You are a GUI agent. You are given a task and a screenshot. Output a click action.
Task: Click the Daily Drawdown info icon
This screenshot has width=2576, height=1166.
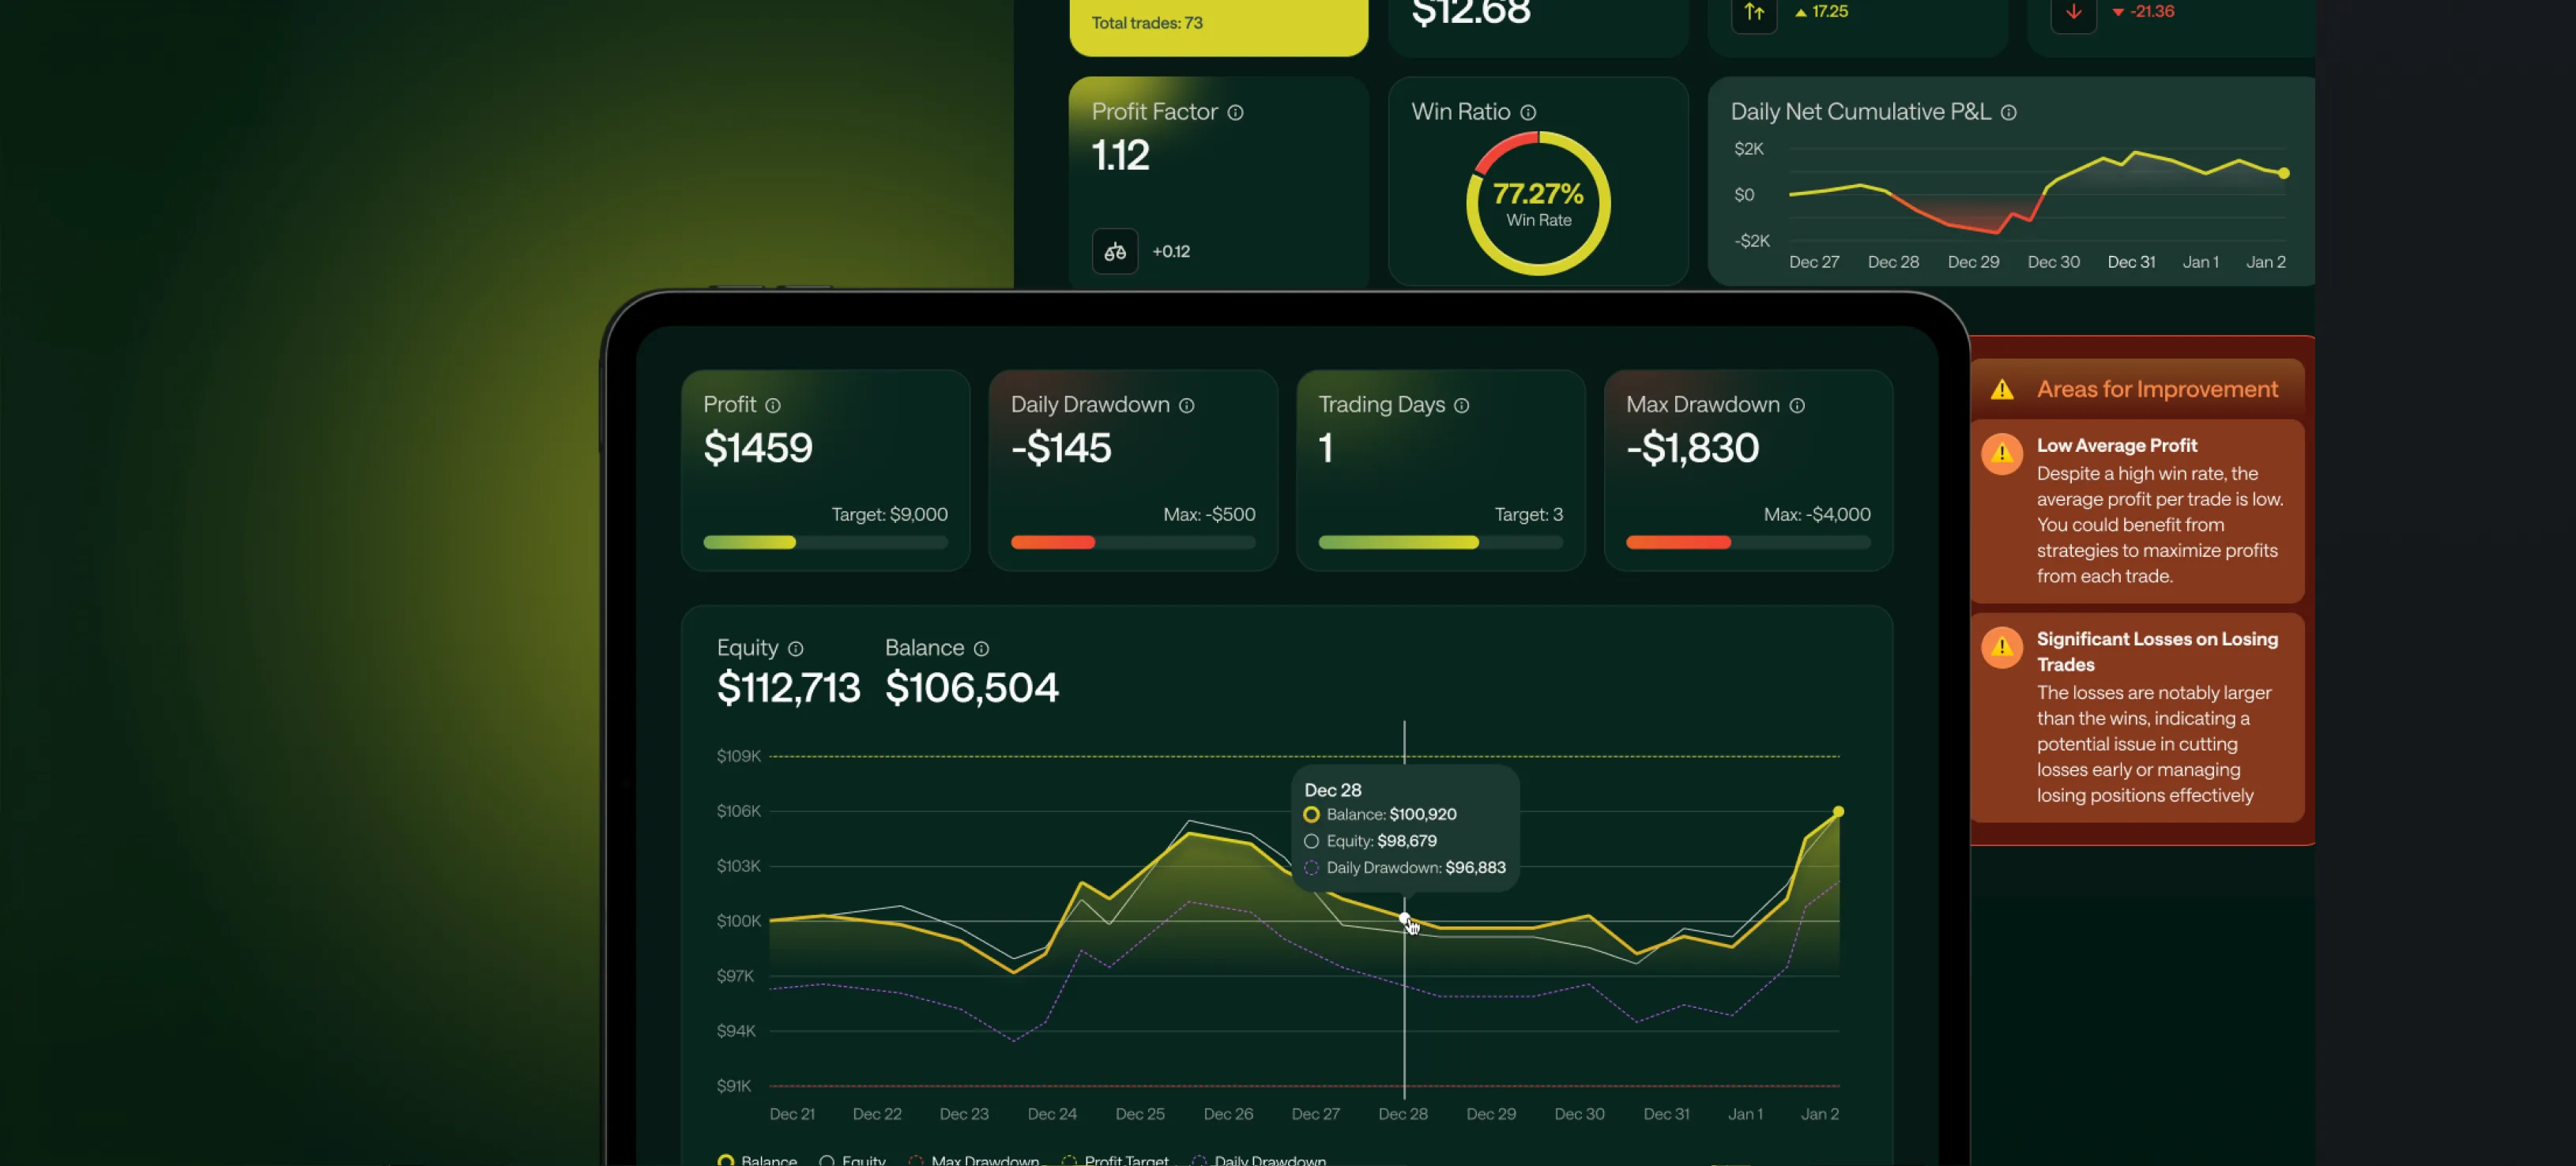(1187, 406)
